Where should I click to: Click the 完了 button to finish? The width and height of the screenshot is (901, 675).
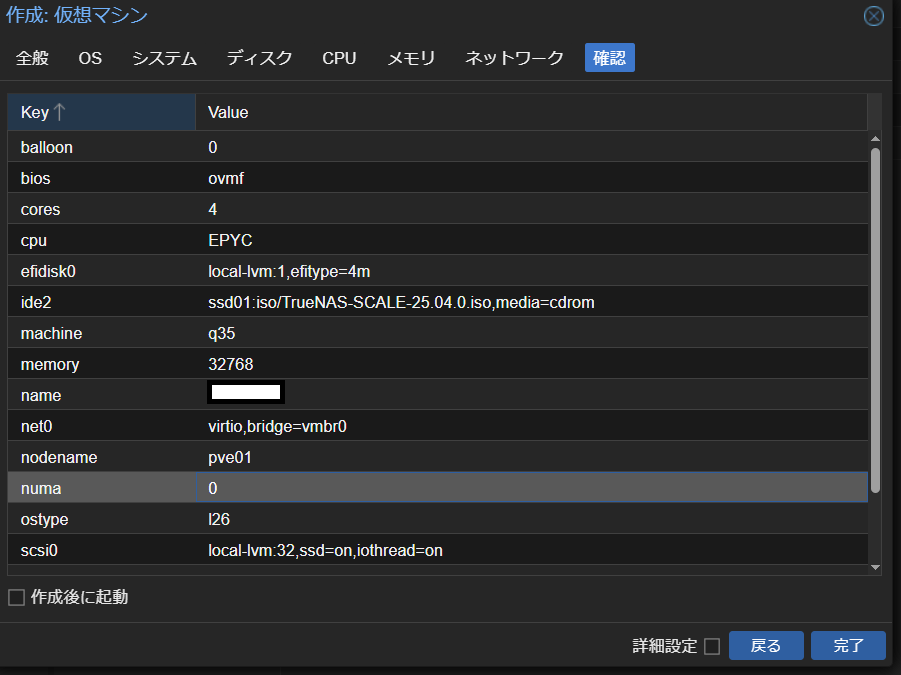tap(848, 646)
